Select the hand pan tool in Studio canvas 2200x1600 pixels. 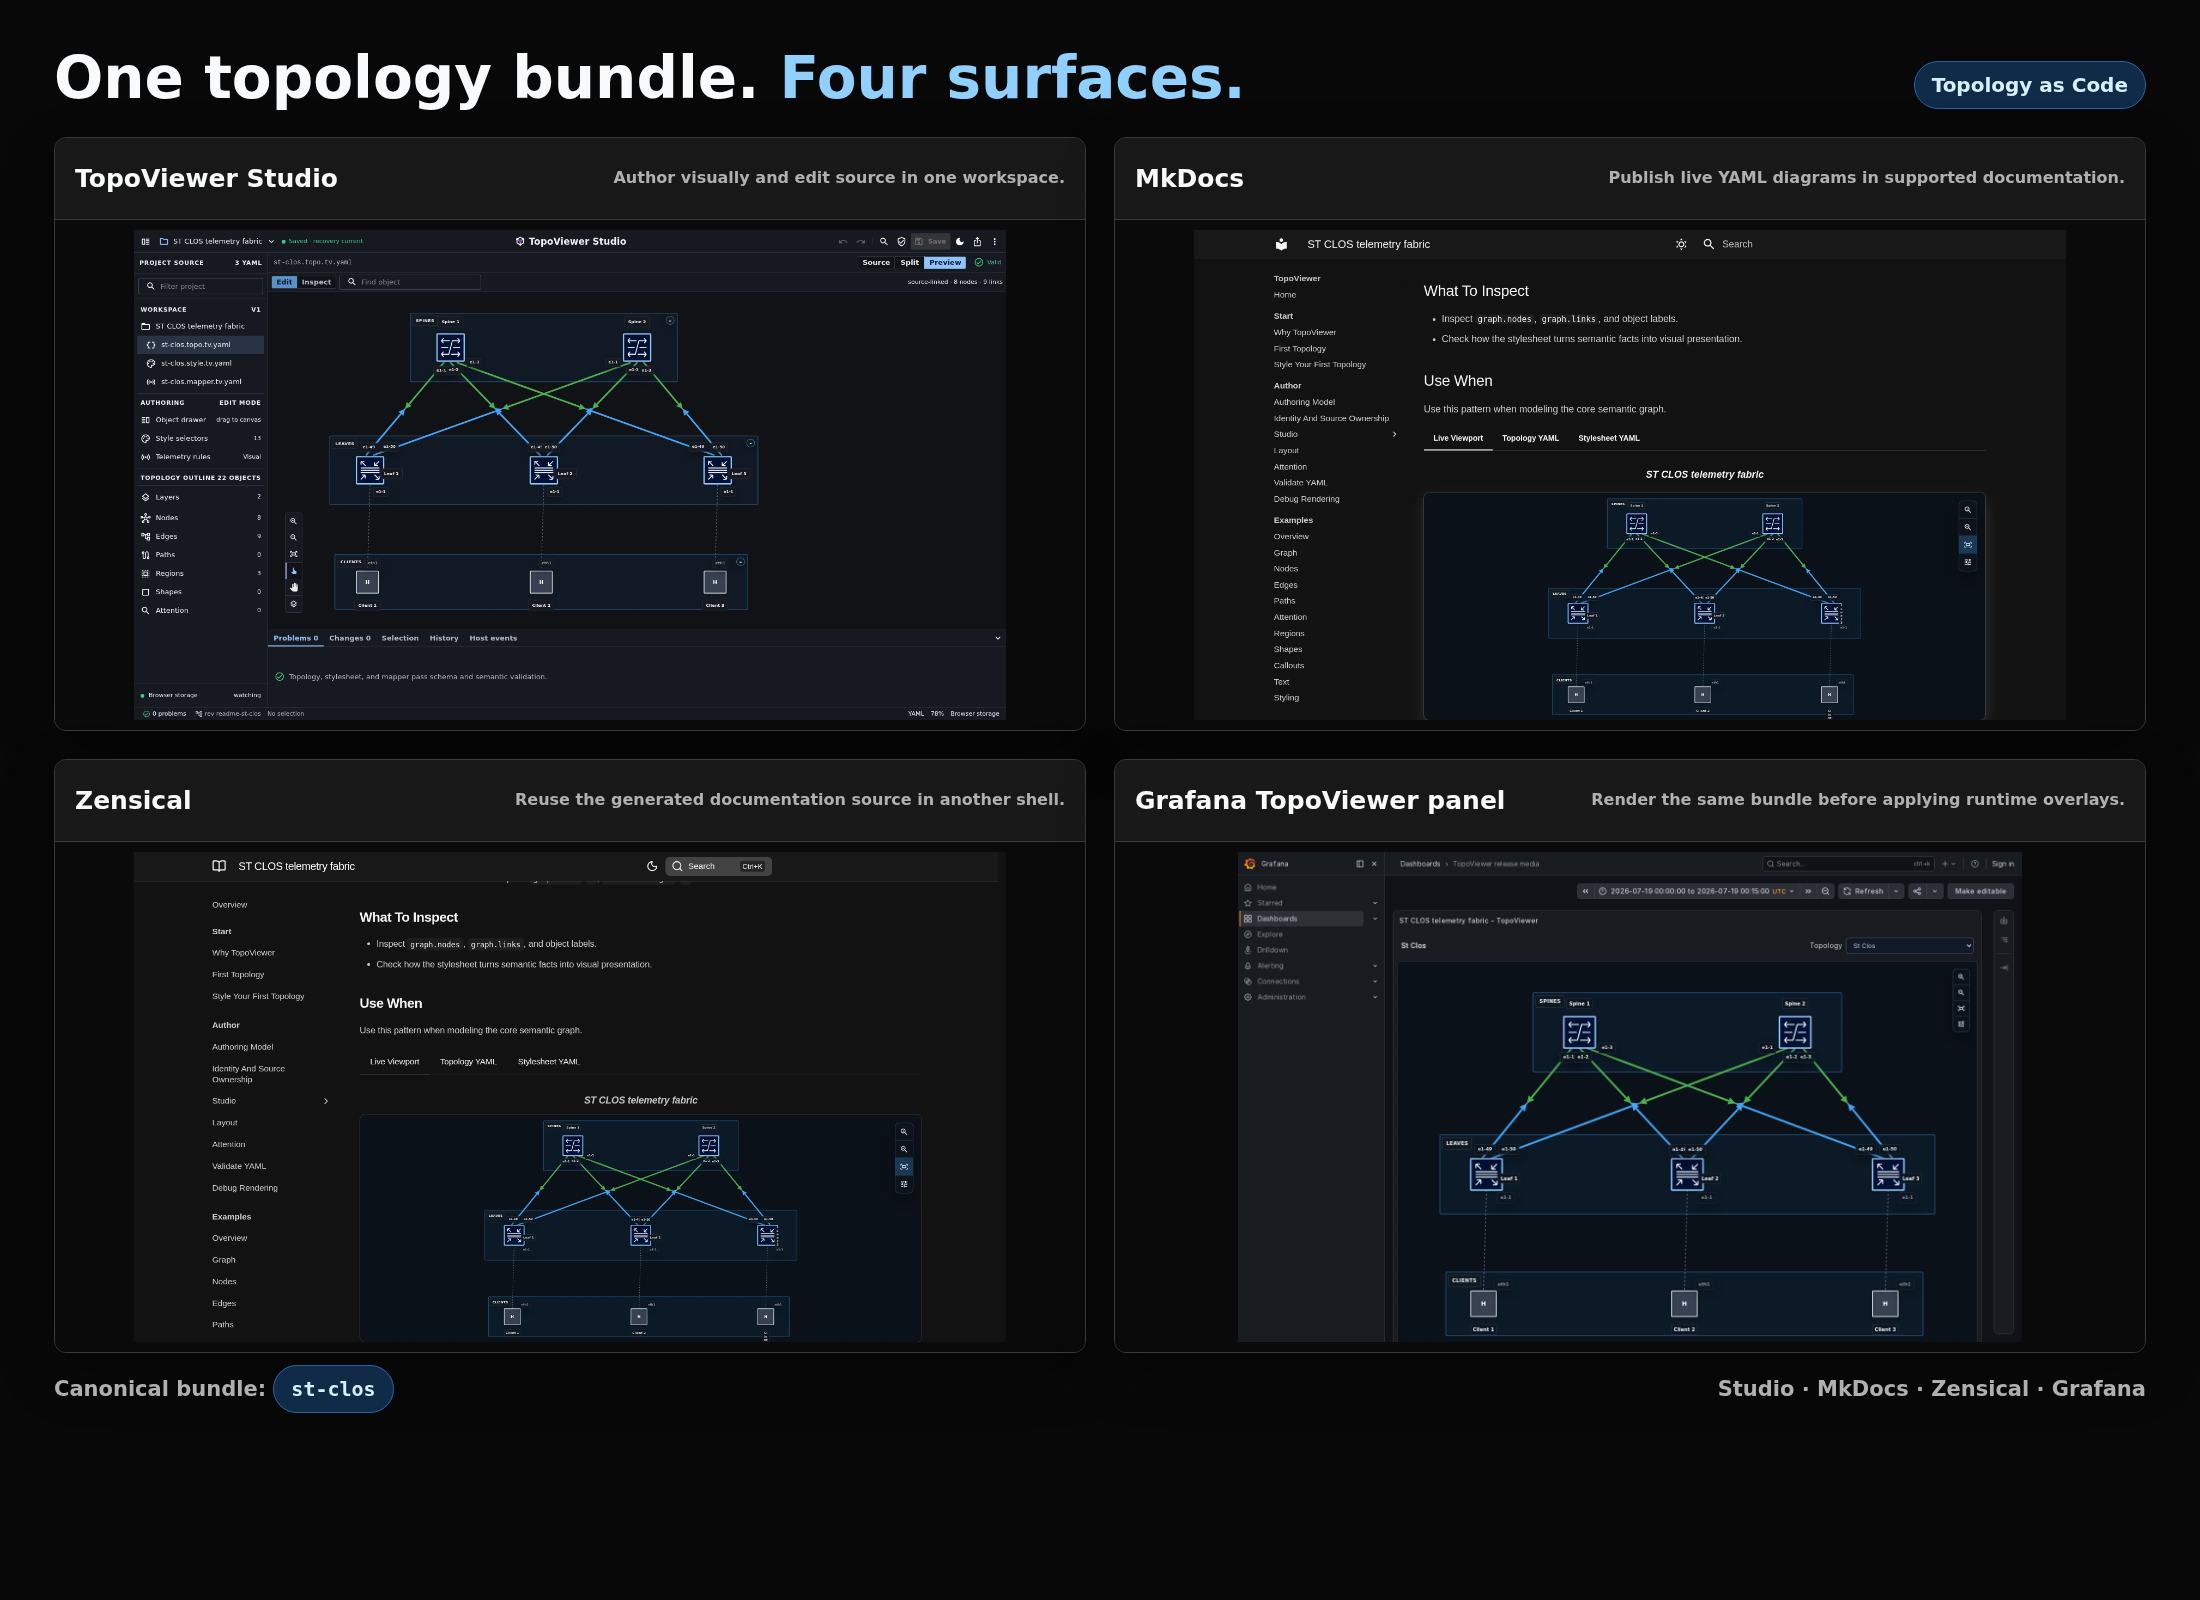(293, 587)
